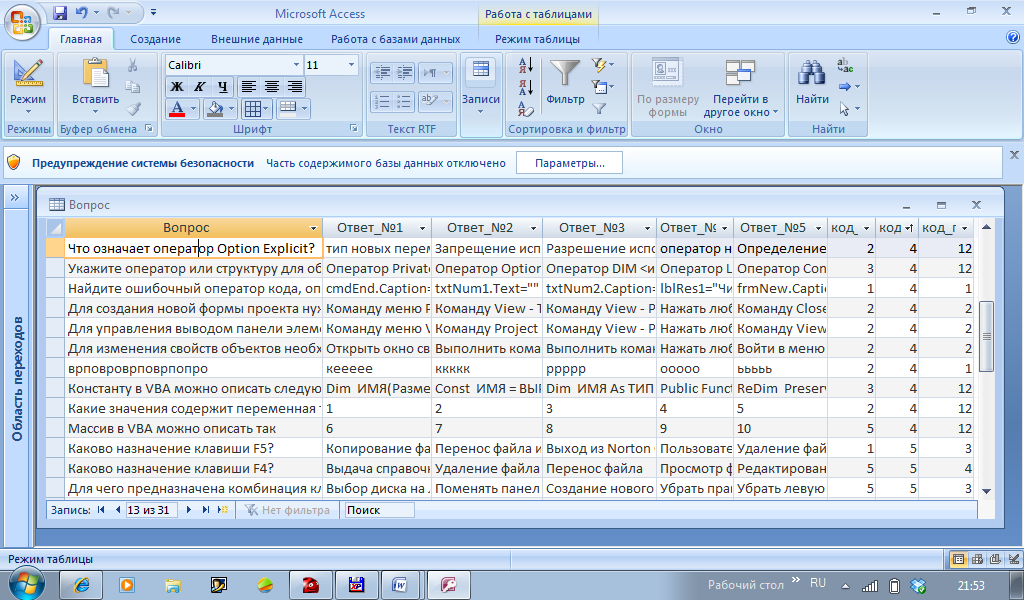Click the Replace ab-ac icon
The image size is (1024, 600).
(845, 65)
